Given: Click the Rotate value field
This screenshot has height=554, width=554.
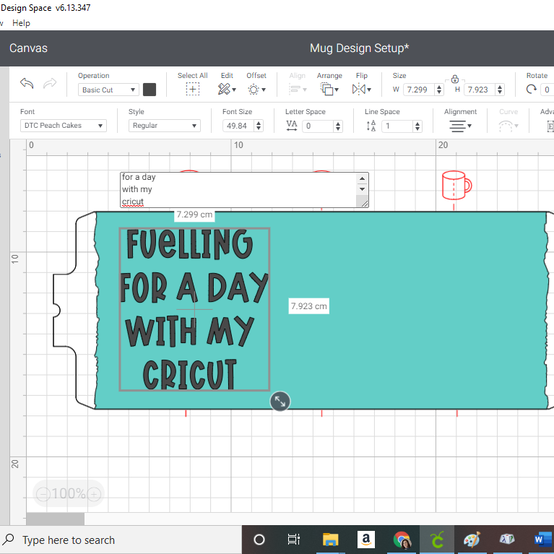Looking at the screenshot, I should [547, 90].
